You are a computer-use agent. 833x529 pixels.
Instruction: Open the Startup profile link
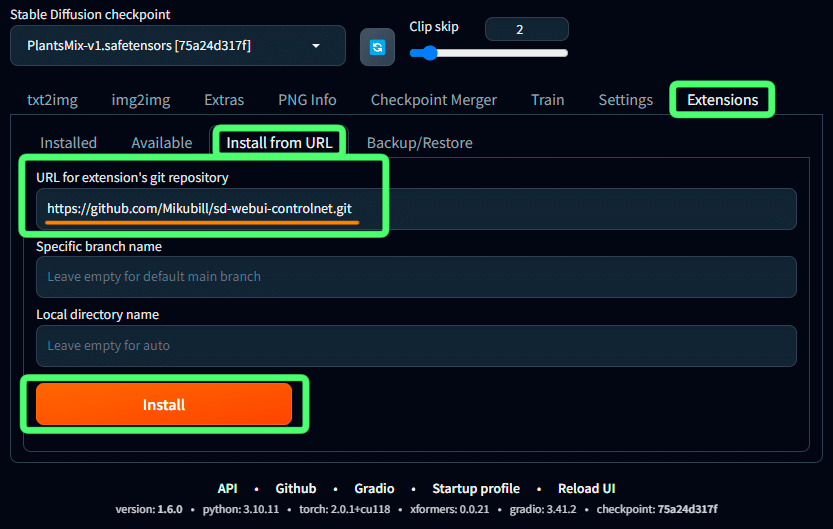pyautogui.click(x=475, y=489)
